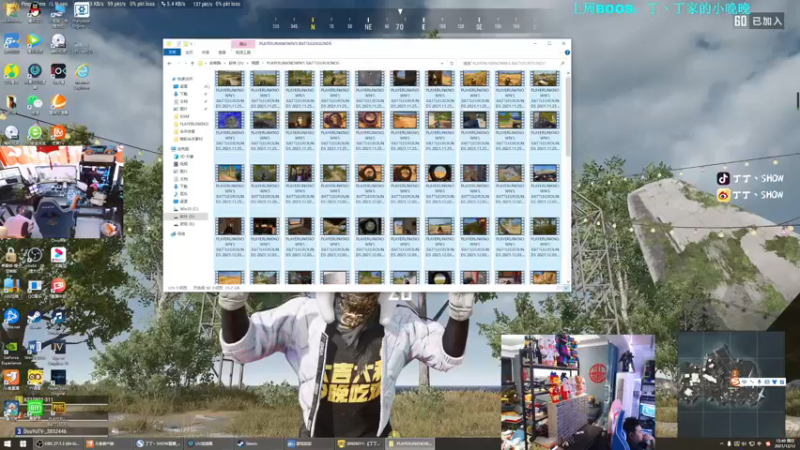The height and width of the screenshot is (450, 800).
Task: Switch to UU accelerator taskbar item
Action: 207,444
